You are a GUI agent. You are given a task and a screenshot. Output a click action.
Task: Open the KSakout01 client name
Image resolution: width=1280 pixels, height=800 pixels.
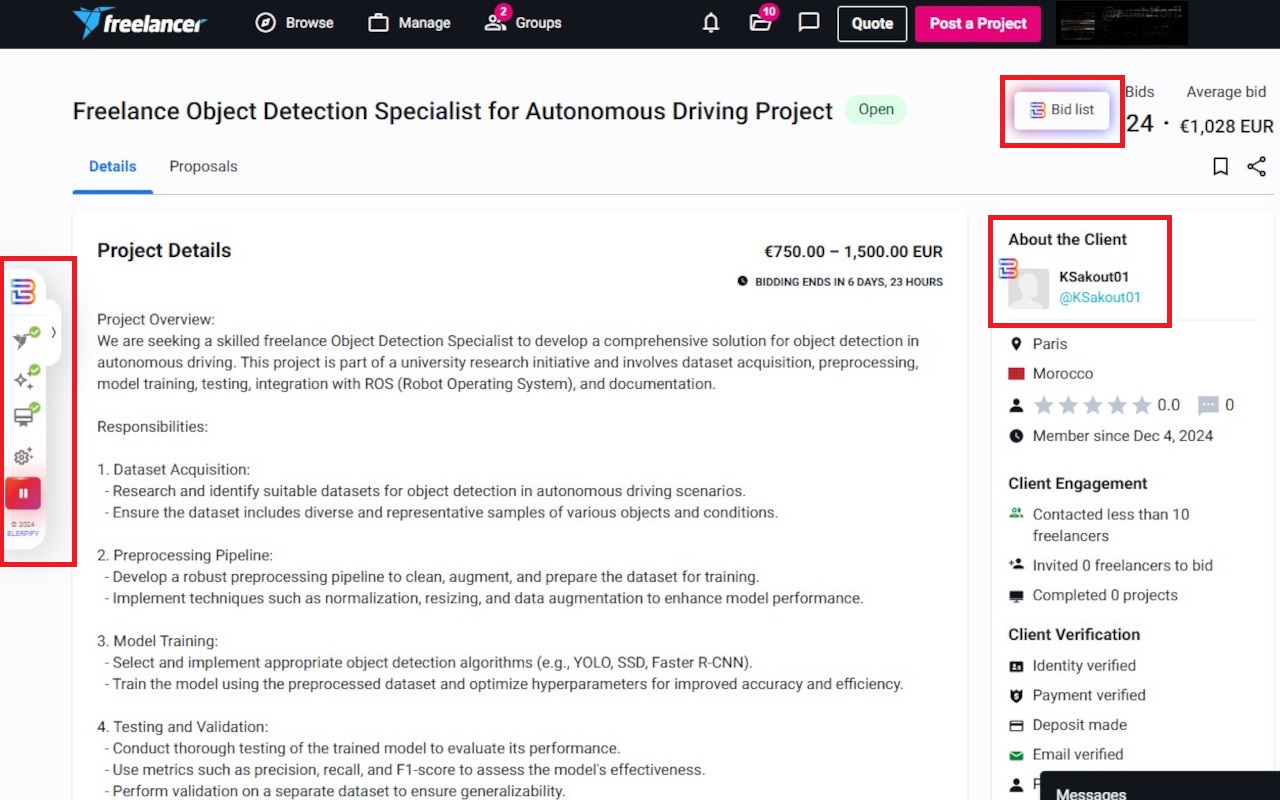point(1094,277)
